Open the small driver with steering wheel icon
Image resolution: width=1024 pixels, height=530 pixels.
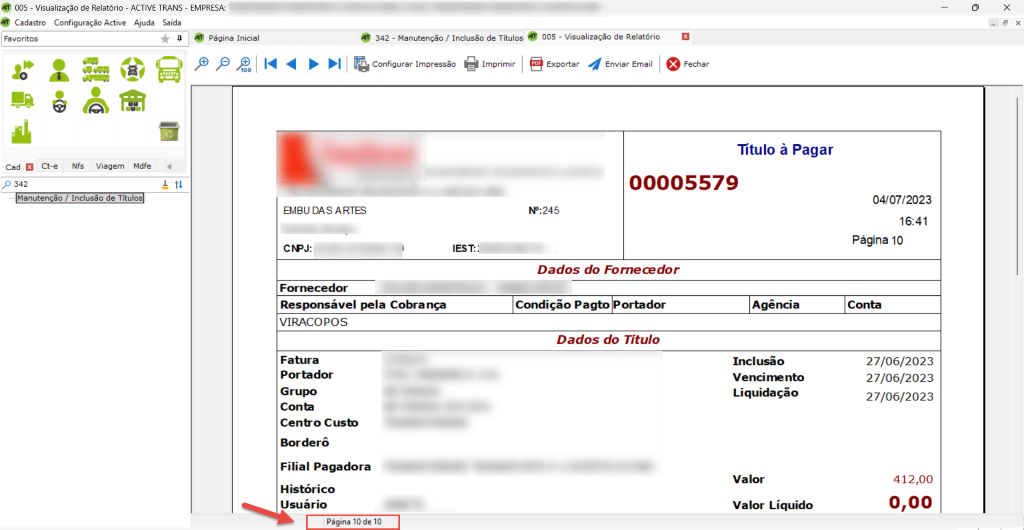(59, 101)
